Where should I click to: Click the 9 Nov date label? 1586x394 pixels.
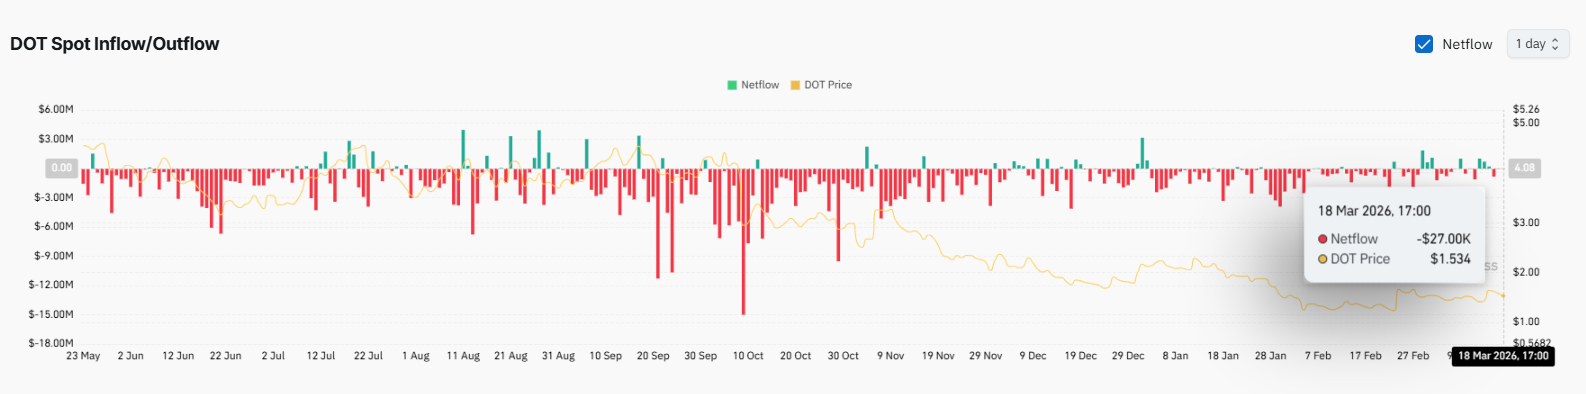click(891, 356)
